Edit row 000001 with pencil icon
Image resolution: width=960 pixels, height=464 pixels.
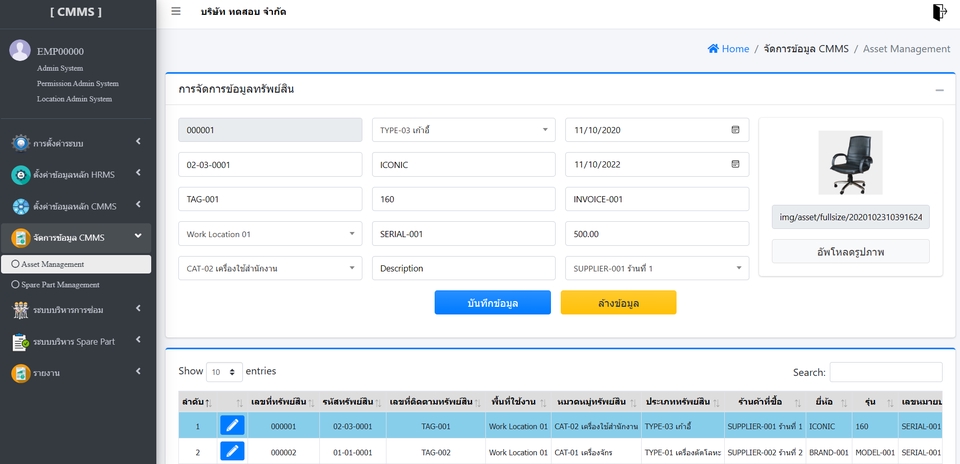coord(232,425)
